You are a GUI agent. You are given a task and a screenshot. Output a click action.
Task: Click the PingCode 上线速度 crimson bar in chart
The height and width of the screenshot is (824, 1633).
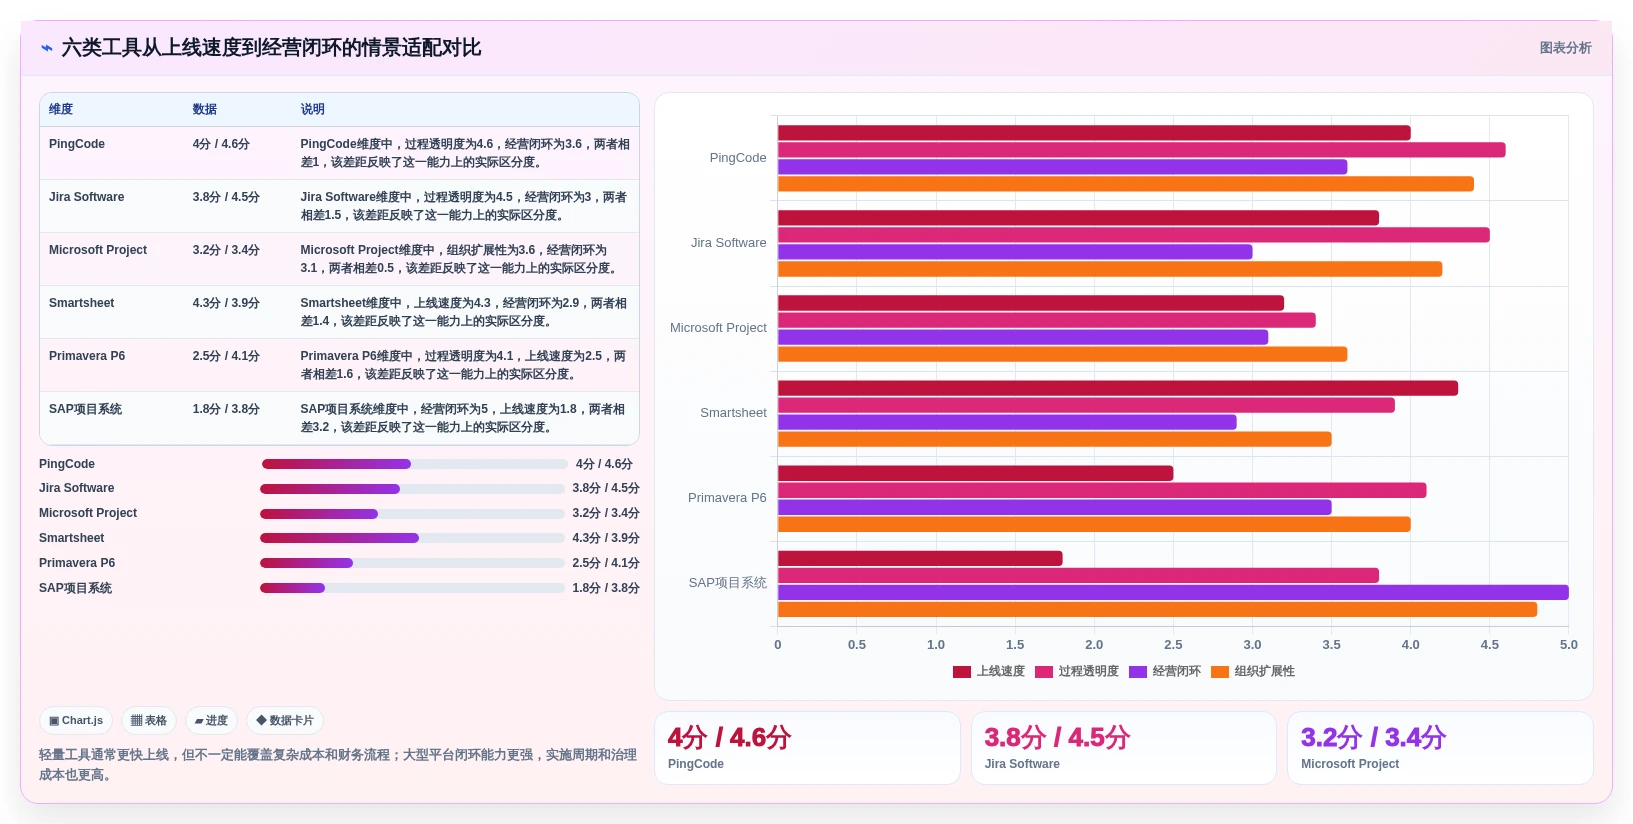pyautogui.click(x=1094, y=133)
